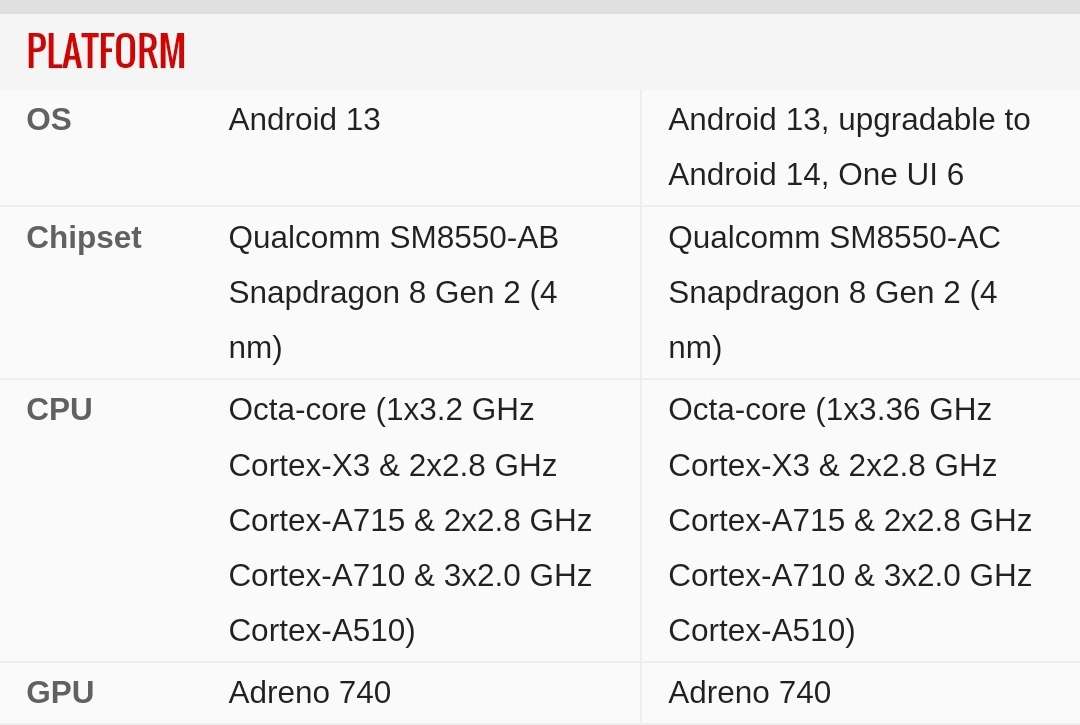Click the OS row label
Viewport: 1080px width, 725px height.
tap(49, 120)
